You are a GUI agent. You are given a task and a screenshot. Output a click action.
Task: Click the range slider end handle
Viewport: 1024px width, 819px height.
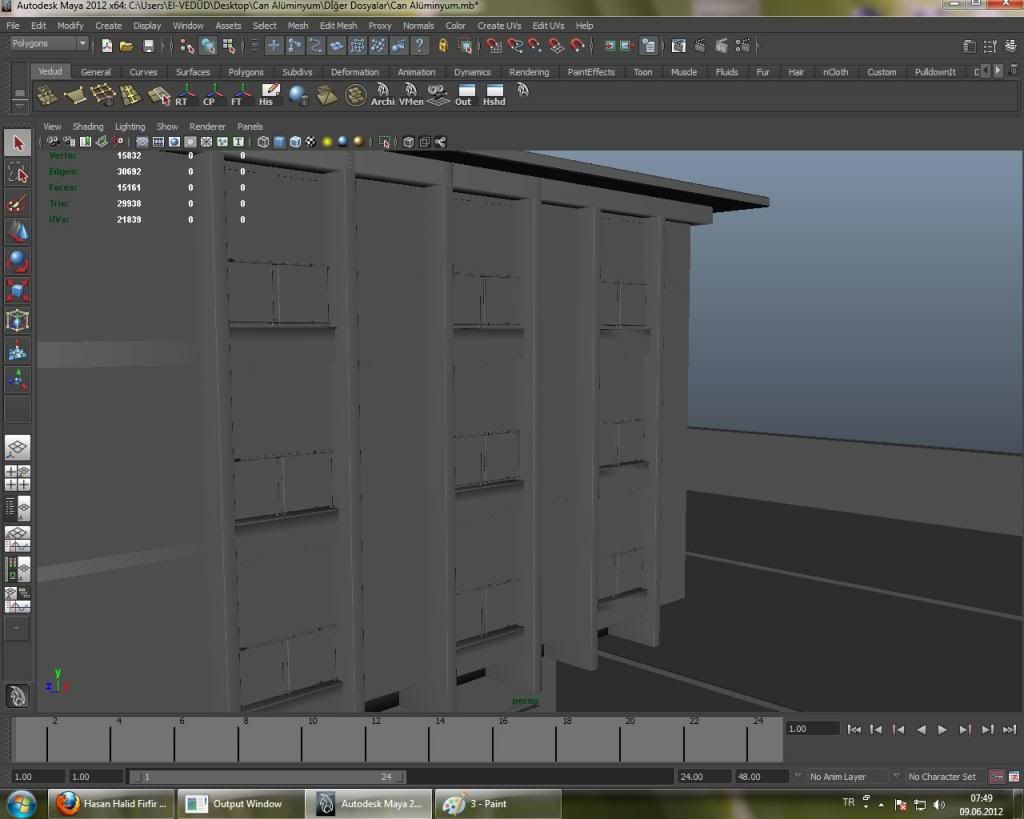(x=400, y=777)
